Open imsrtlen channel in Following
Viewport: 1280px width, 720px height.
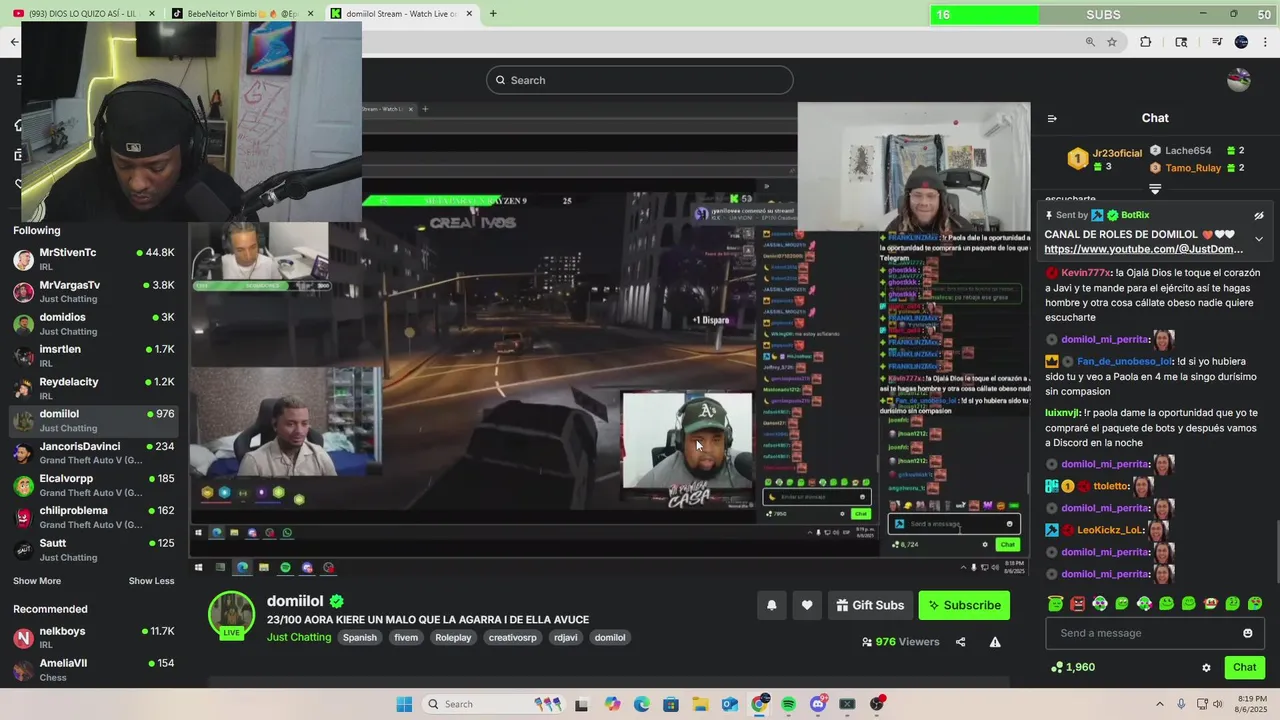pyautogui.click(x=93, y=356)
